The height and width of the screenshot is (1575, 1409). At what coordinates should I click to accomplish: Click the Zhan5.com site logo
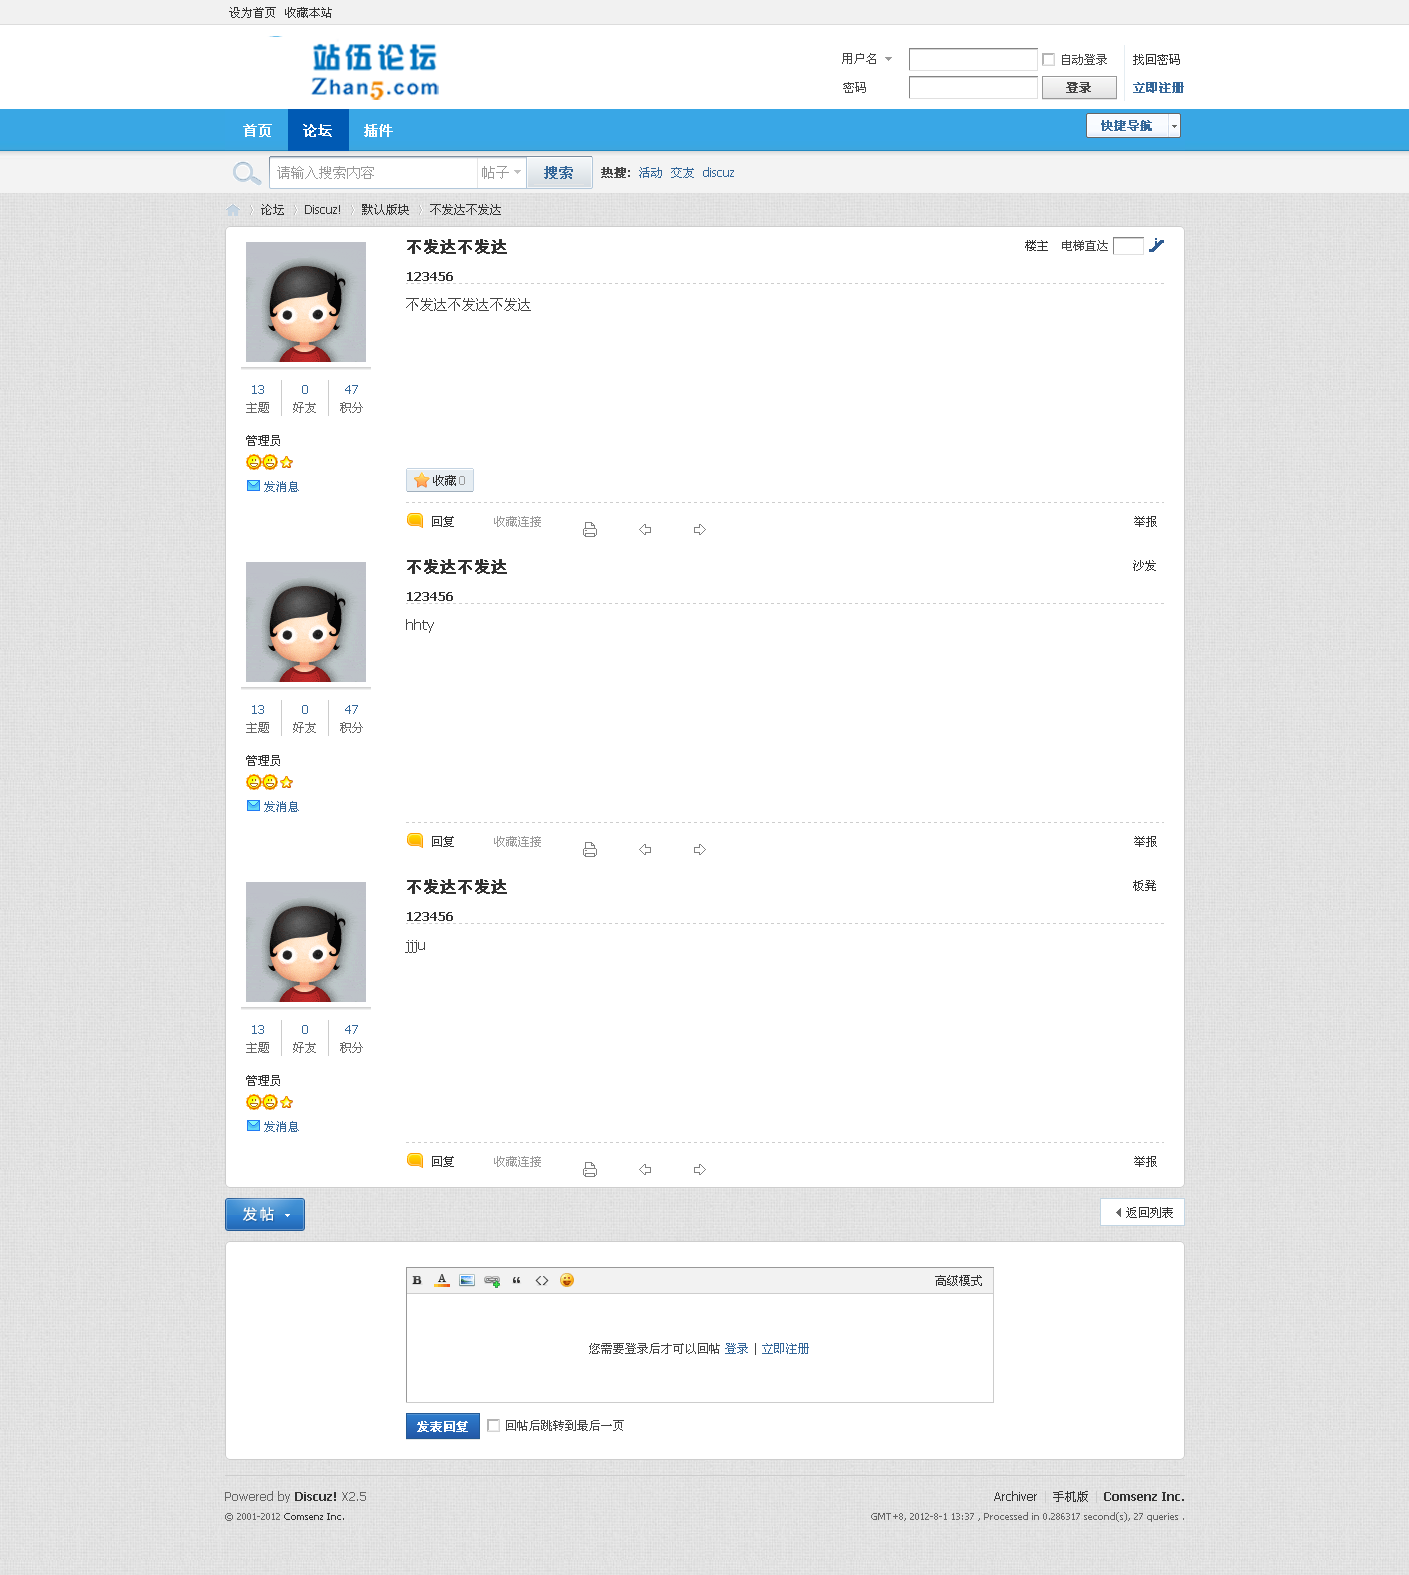(x=375, y=70)
